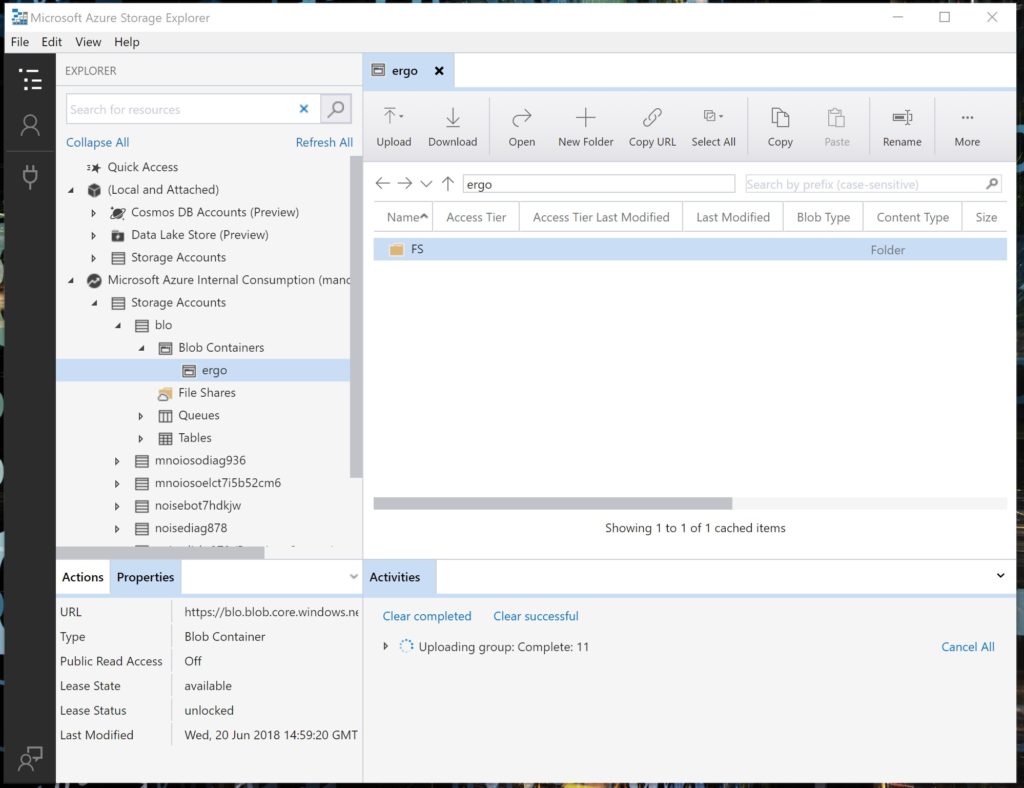
Task: Click Clear completed link
Action: click(x=426, y=616)
